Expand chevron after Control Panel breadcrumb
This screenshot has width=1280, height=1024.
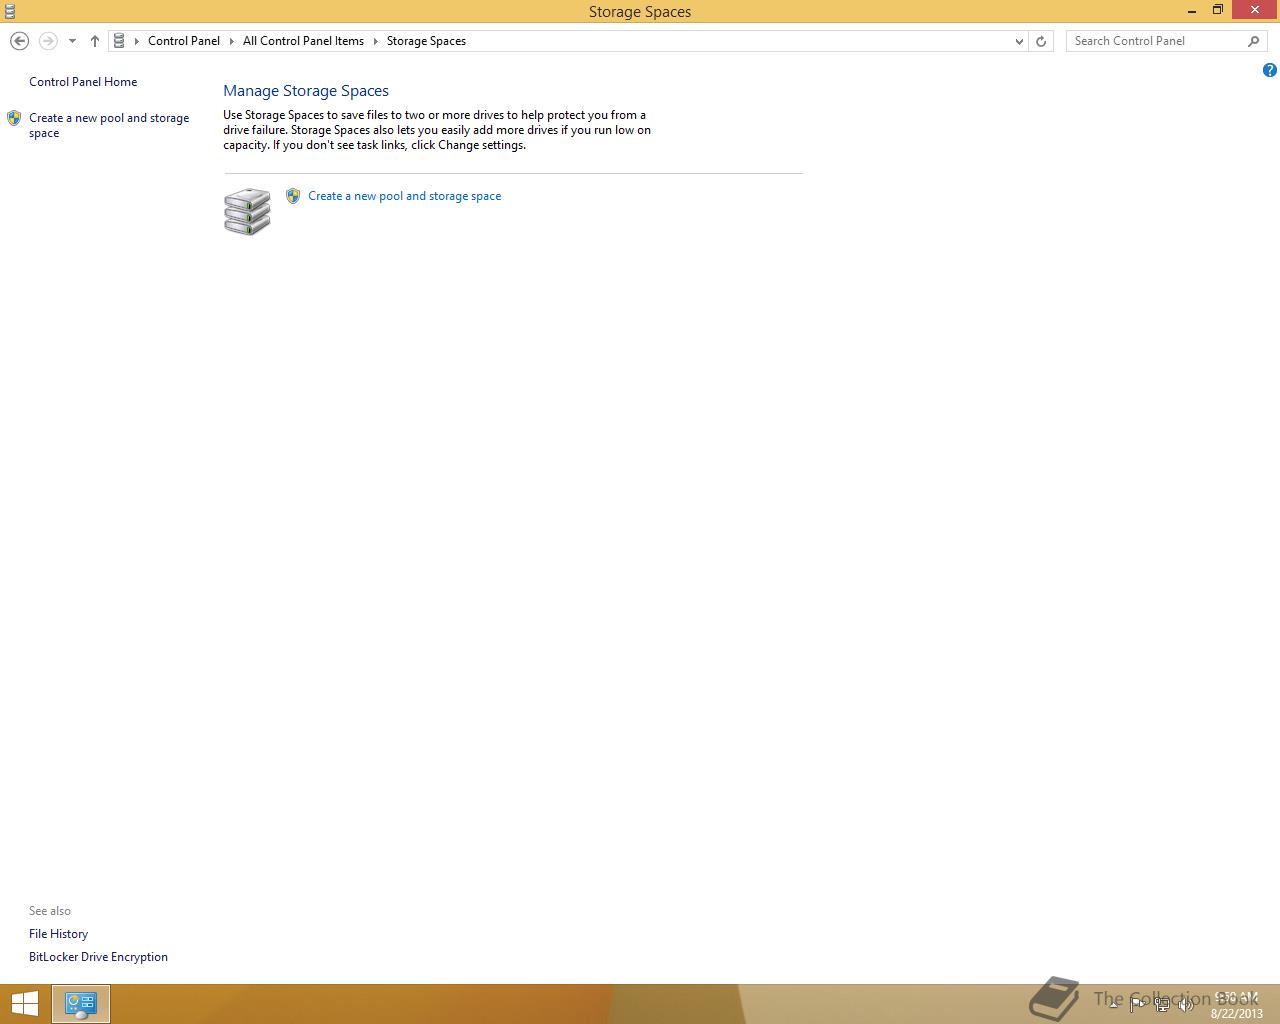coord(232,41)
